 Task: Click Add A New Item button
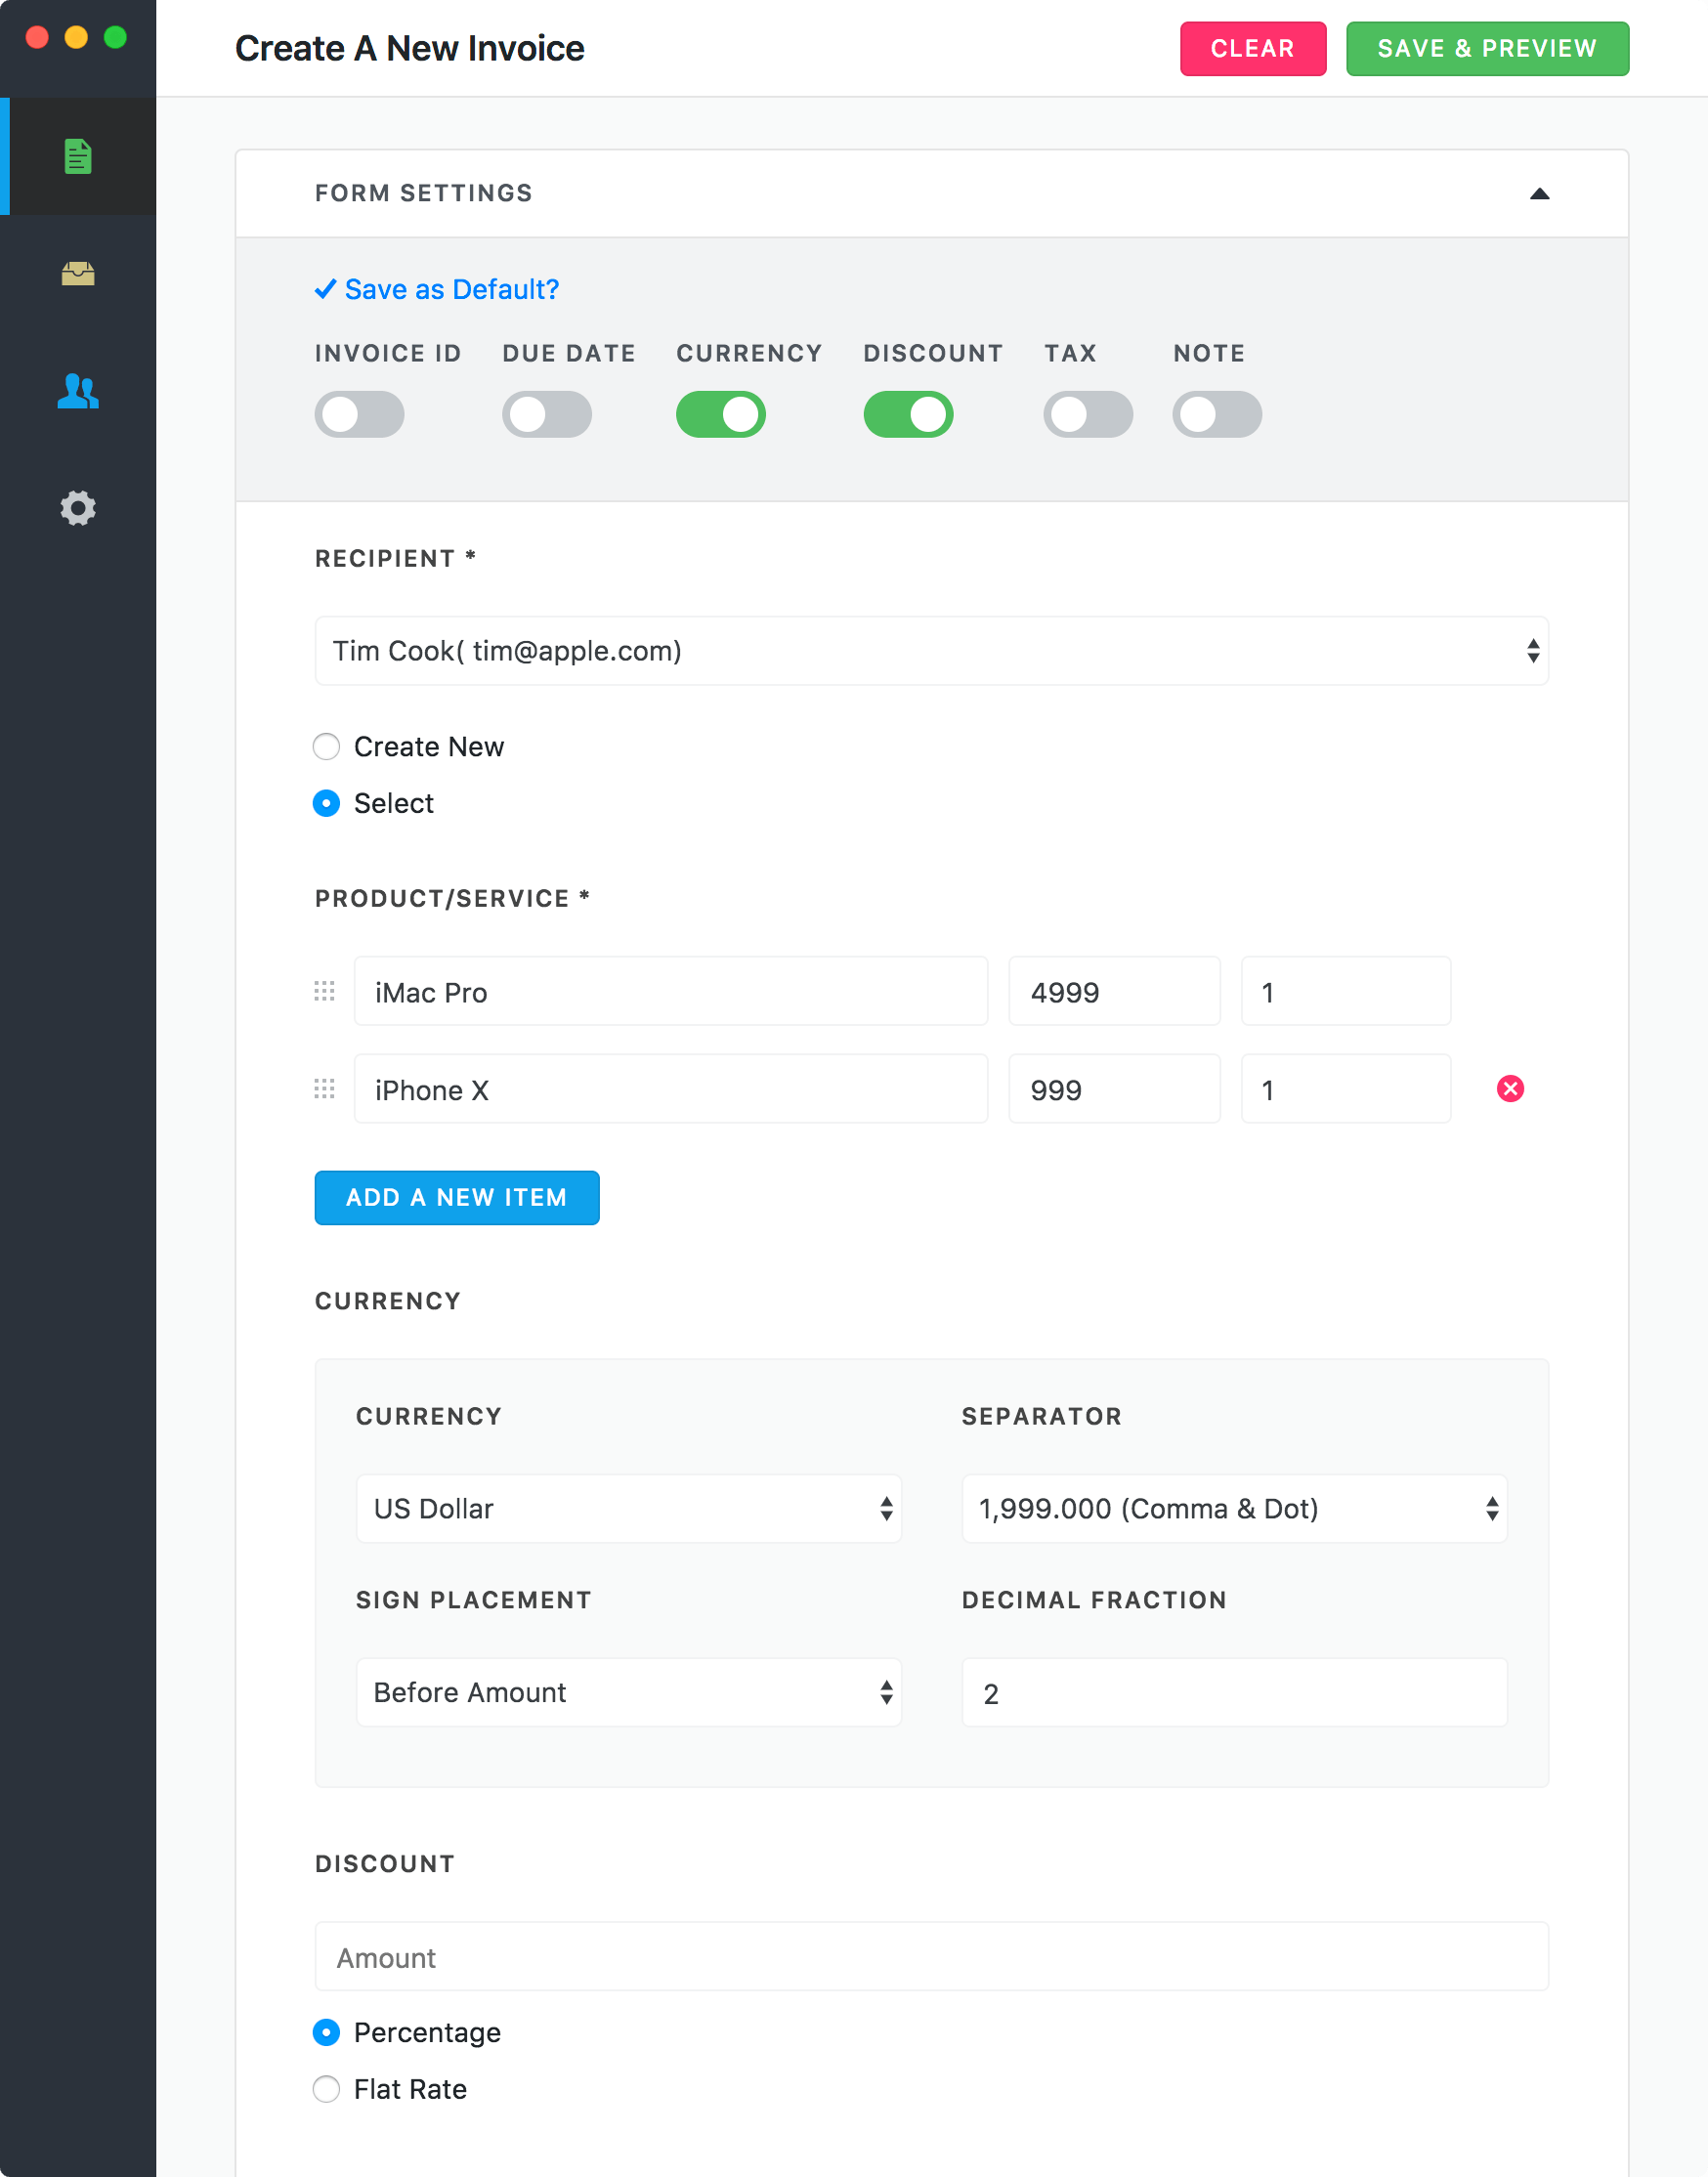[x=457, y=1197]
